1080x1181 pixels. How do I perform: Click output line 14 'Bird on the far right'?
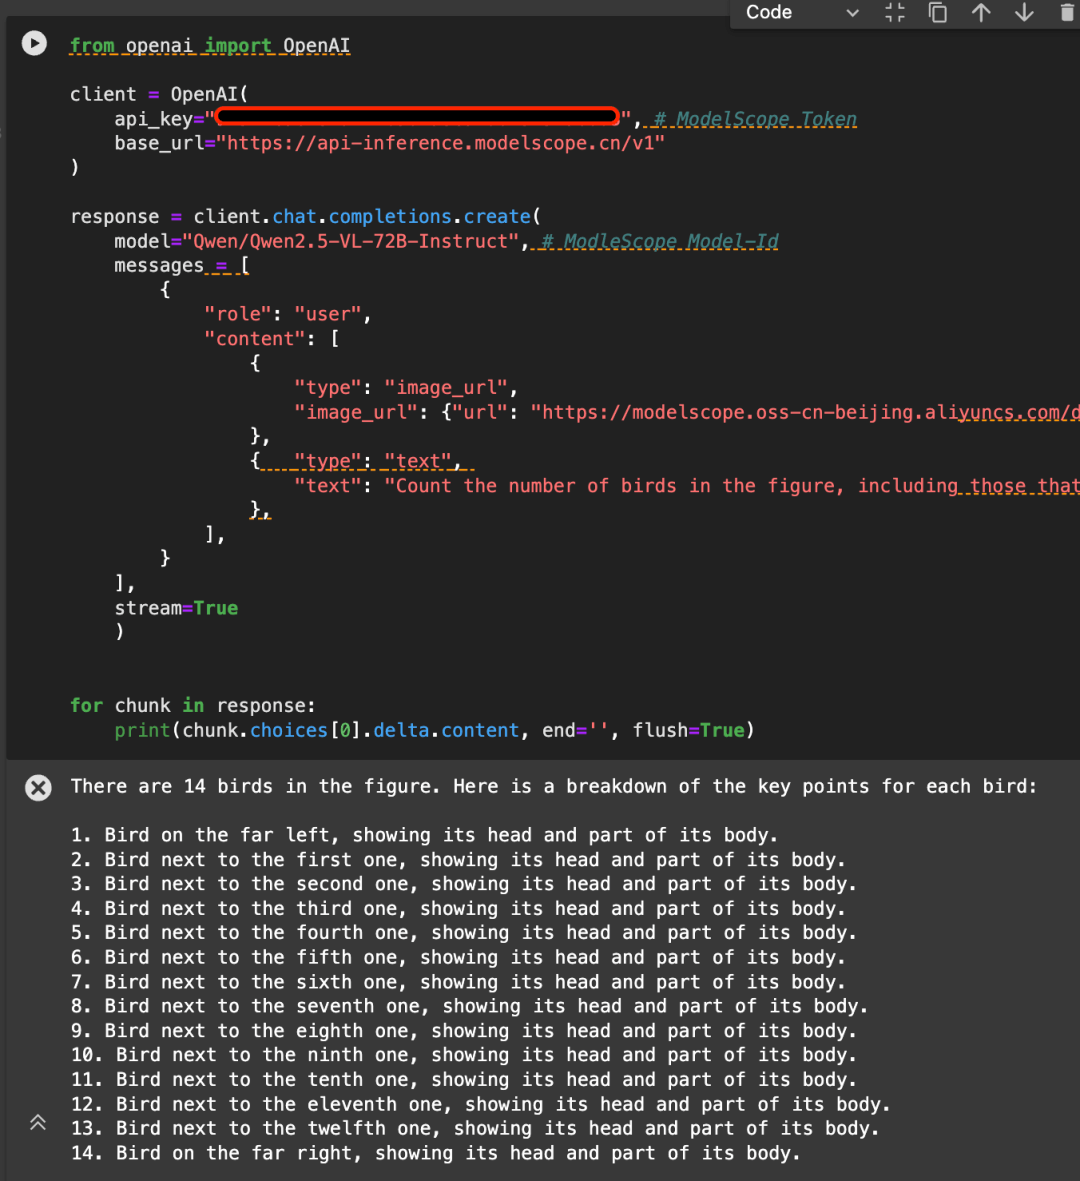pos(435,1153)
